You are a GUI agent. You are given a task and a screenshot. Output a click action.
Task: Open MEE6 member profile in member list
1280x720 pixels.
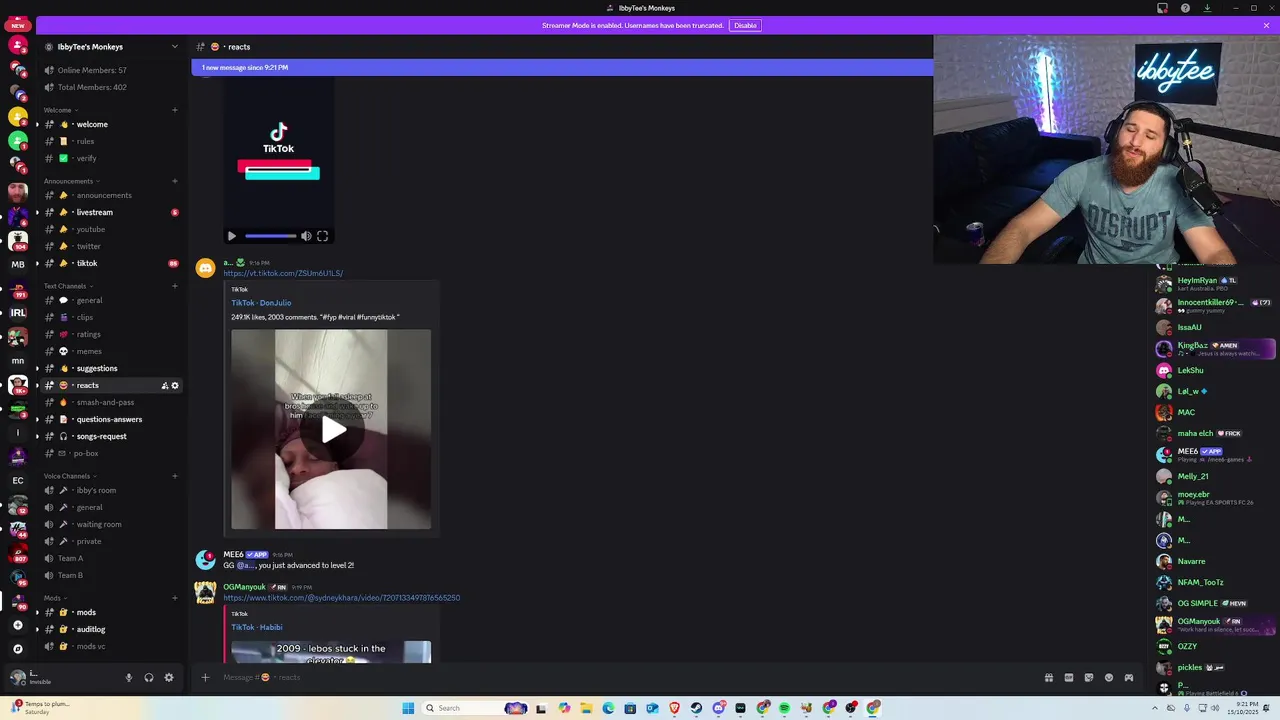click(1216, 454)
